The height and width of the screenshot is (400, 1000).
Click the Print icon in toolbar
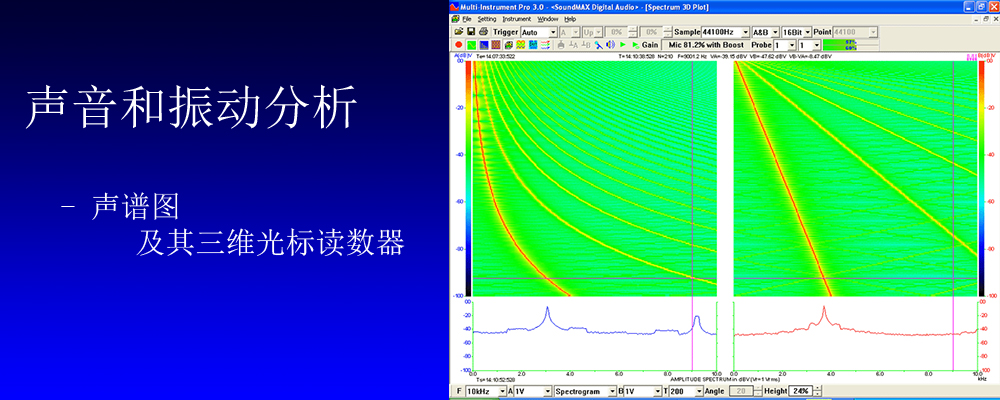pos(483,32)
